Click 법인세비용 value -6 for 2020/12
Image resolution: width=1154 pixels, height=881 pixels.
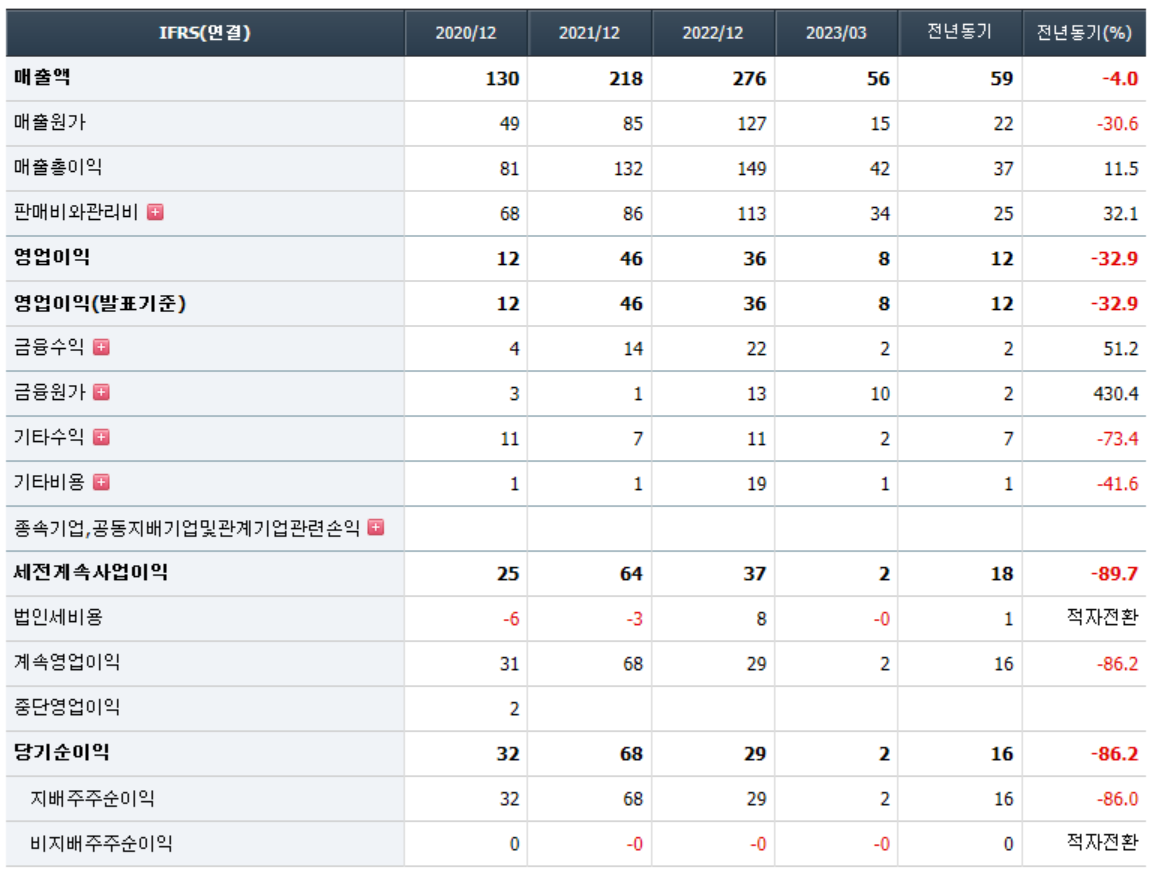point(511,619)
